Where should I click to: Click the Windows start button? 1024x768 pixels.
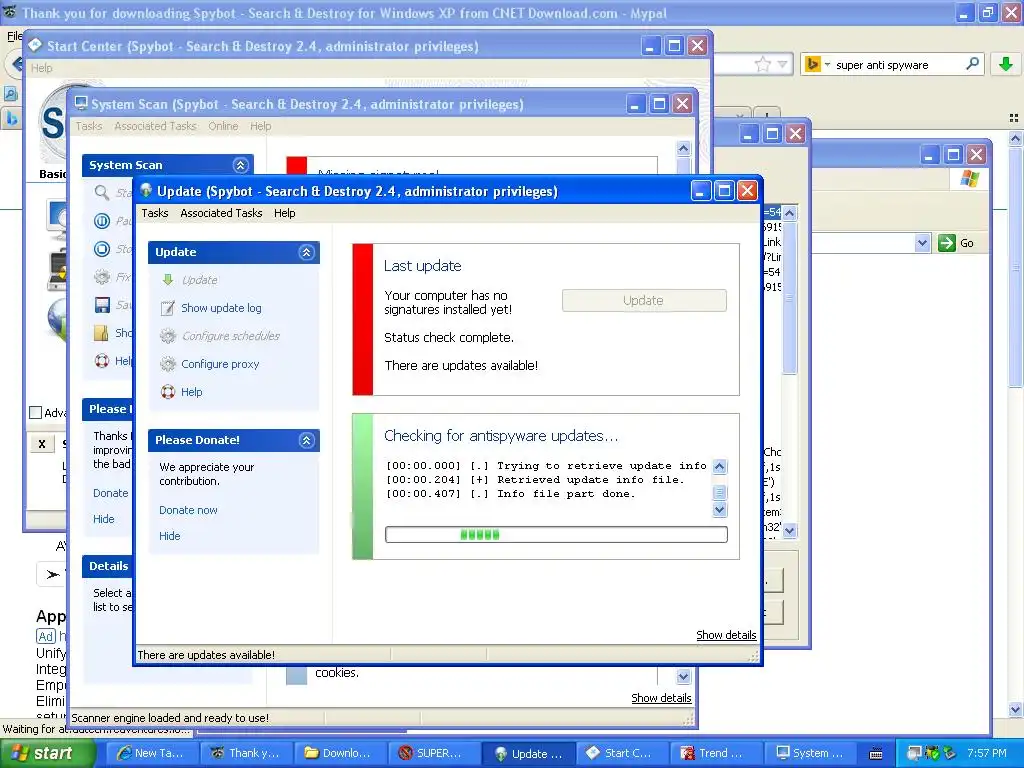pos(48,753)
